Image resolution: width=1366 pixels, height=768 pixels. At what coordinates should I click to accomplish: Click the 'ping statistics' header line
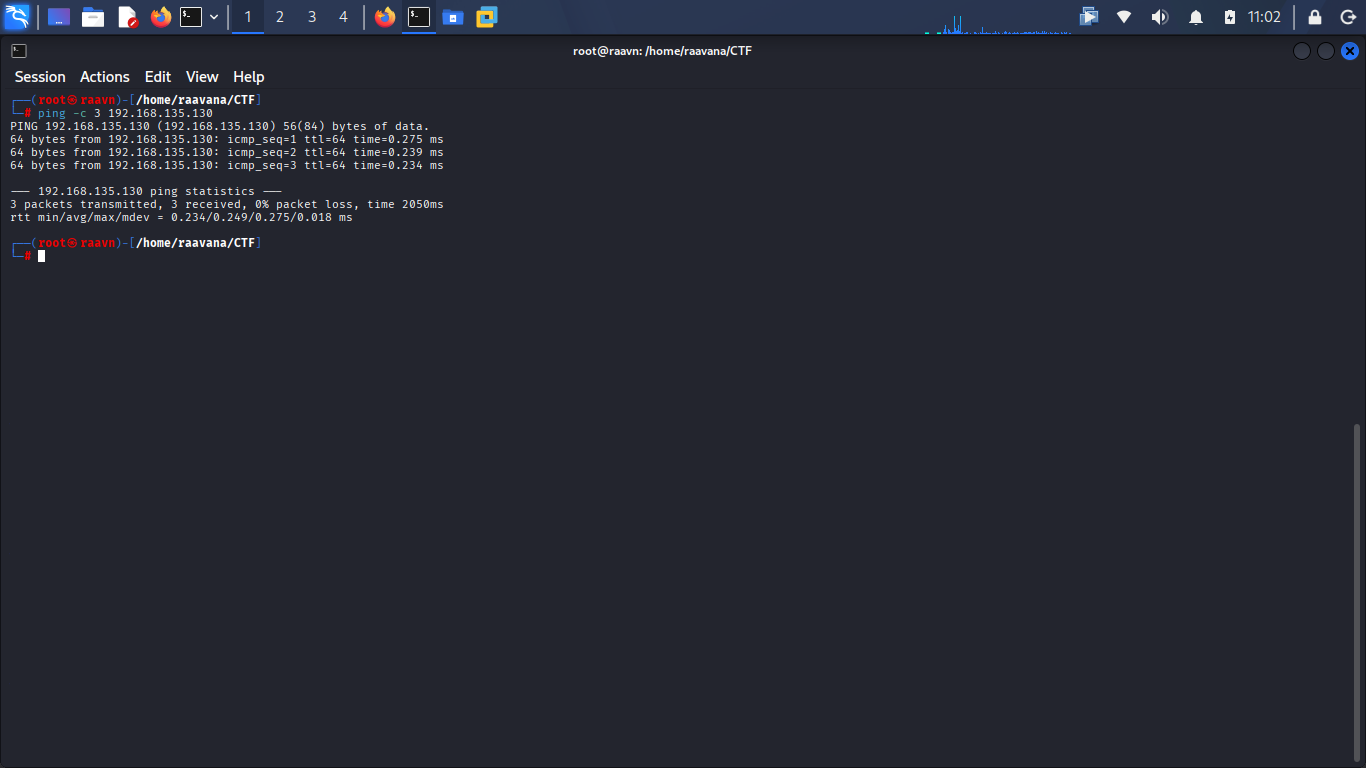coord(146,191)
